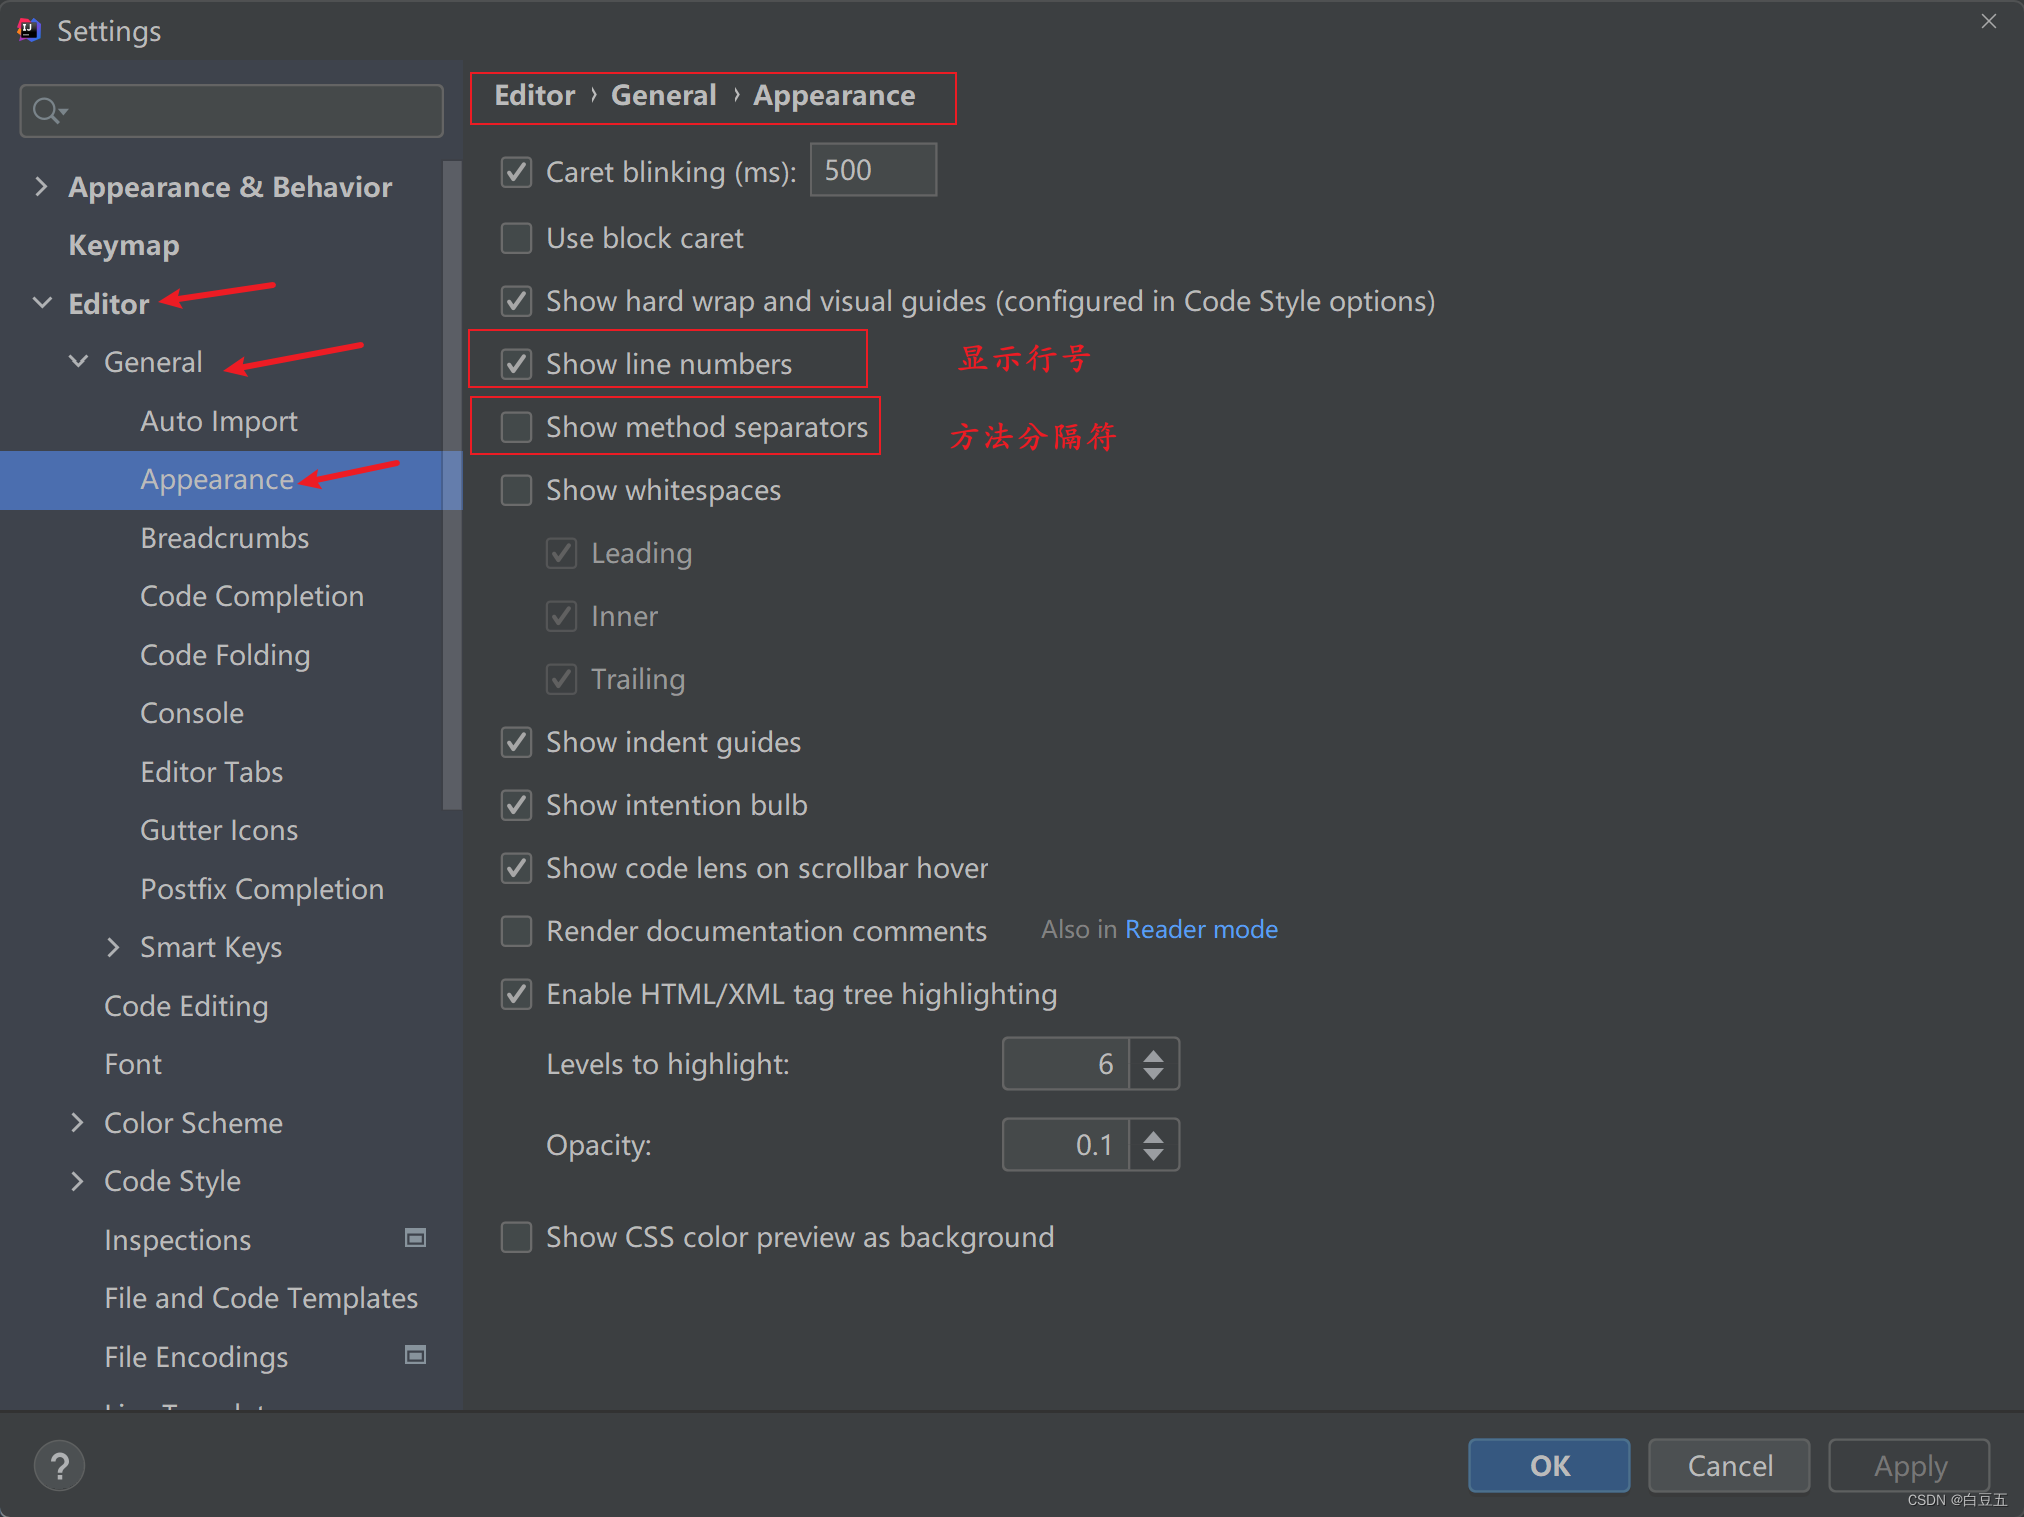Enable Render documentation comments
Image resolution: width=2024 pixels, height=1517 pixels.
coord(516,931)
